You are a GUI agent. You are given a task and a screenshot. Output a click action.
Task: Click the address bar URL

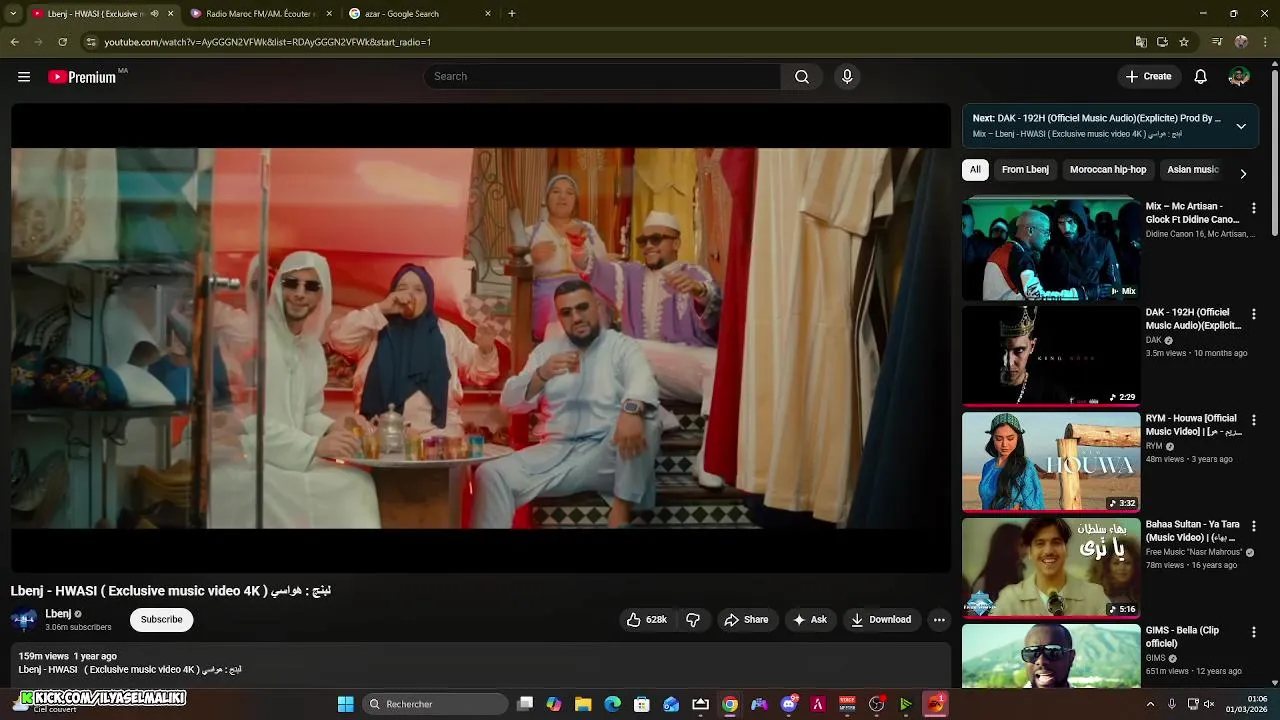click(268, 42)
